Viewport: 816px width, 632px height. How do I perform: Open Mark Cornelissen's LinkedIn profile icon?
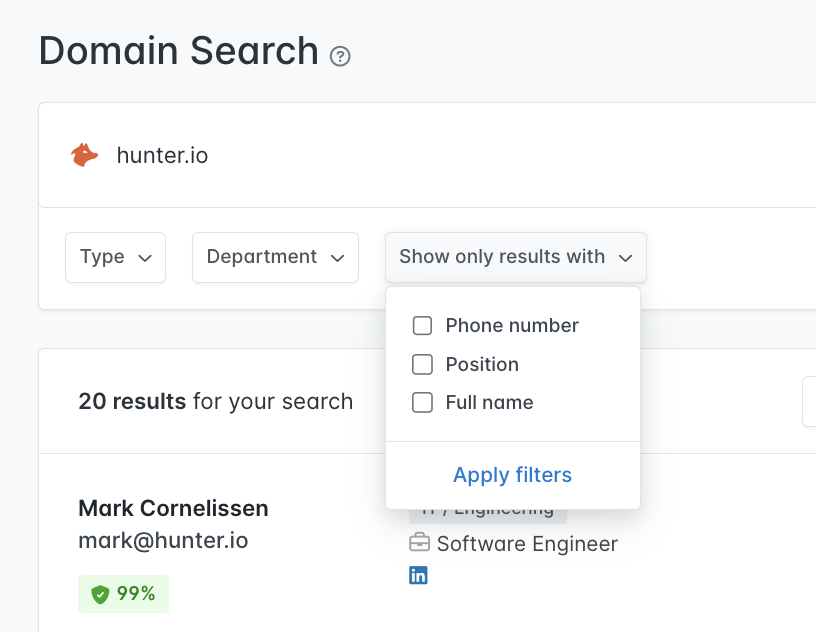(418, 575)
